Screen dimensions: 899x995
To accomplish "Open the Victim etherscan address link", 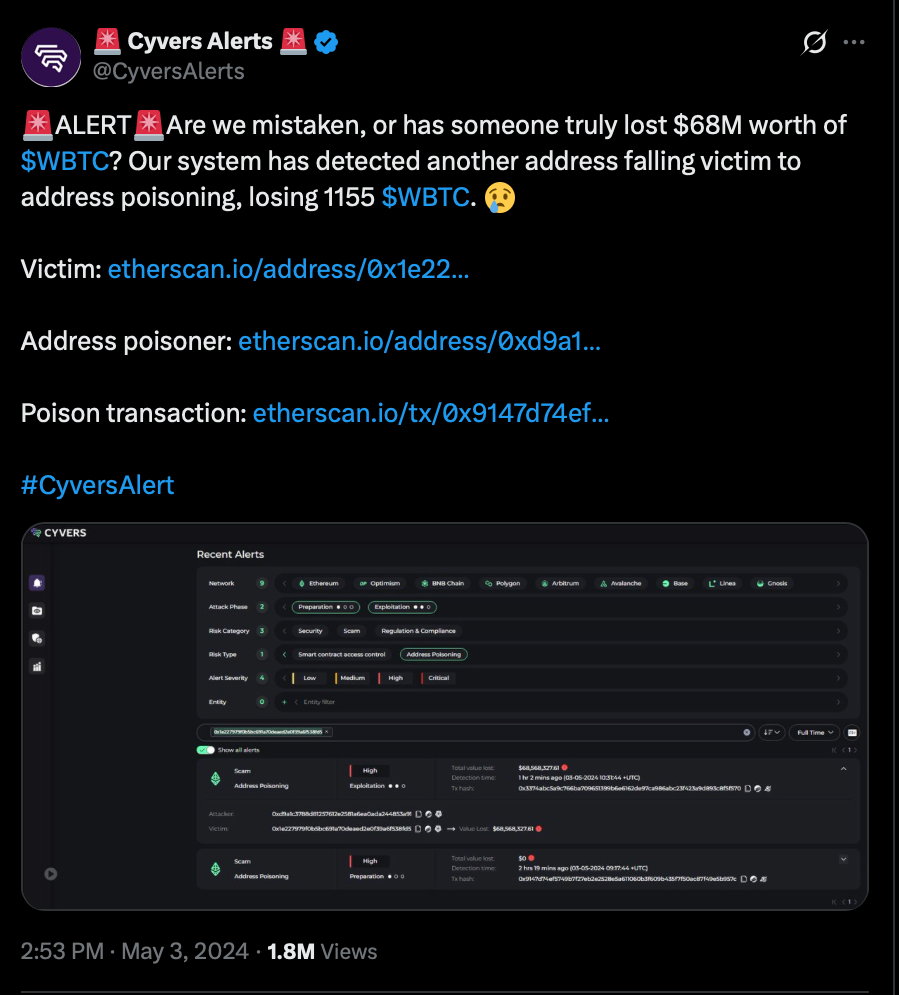I will 289,269.
